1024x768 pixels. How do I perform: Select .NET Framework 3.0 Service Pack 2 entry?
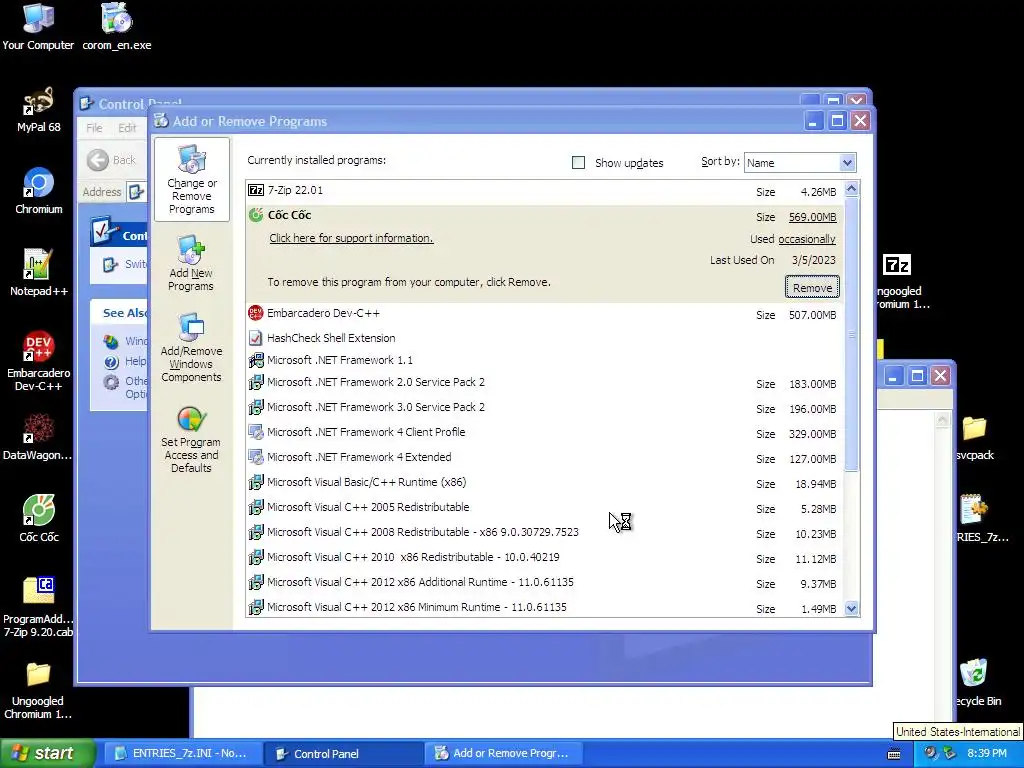(545, 408)
